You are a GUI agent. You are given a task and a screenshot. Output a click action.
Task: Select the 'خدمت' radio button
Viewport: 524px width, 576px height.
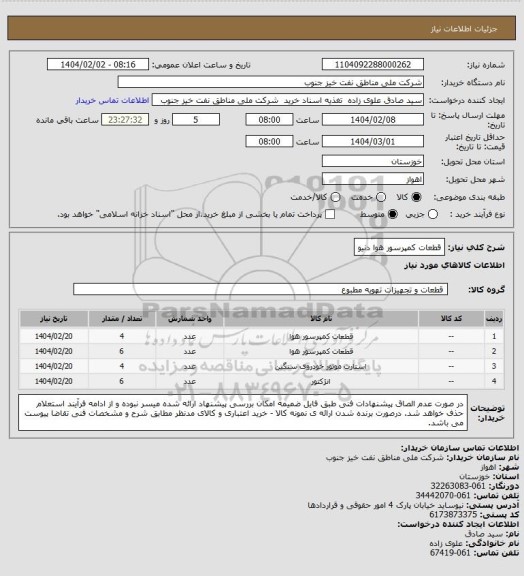pyautogui.click(x=381, y=197)
